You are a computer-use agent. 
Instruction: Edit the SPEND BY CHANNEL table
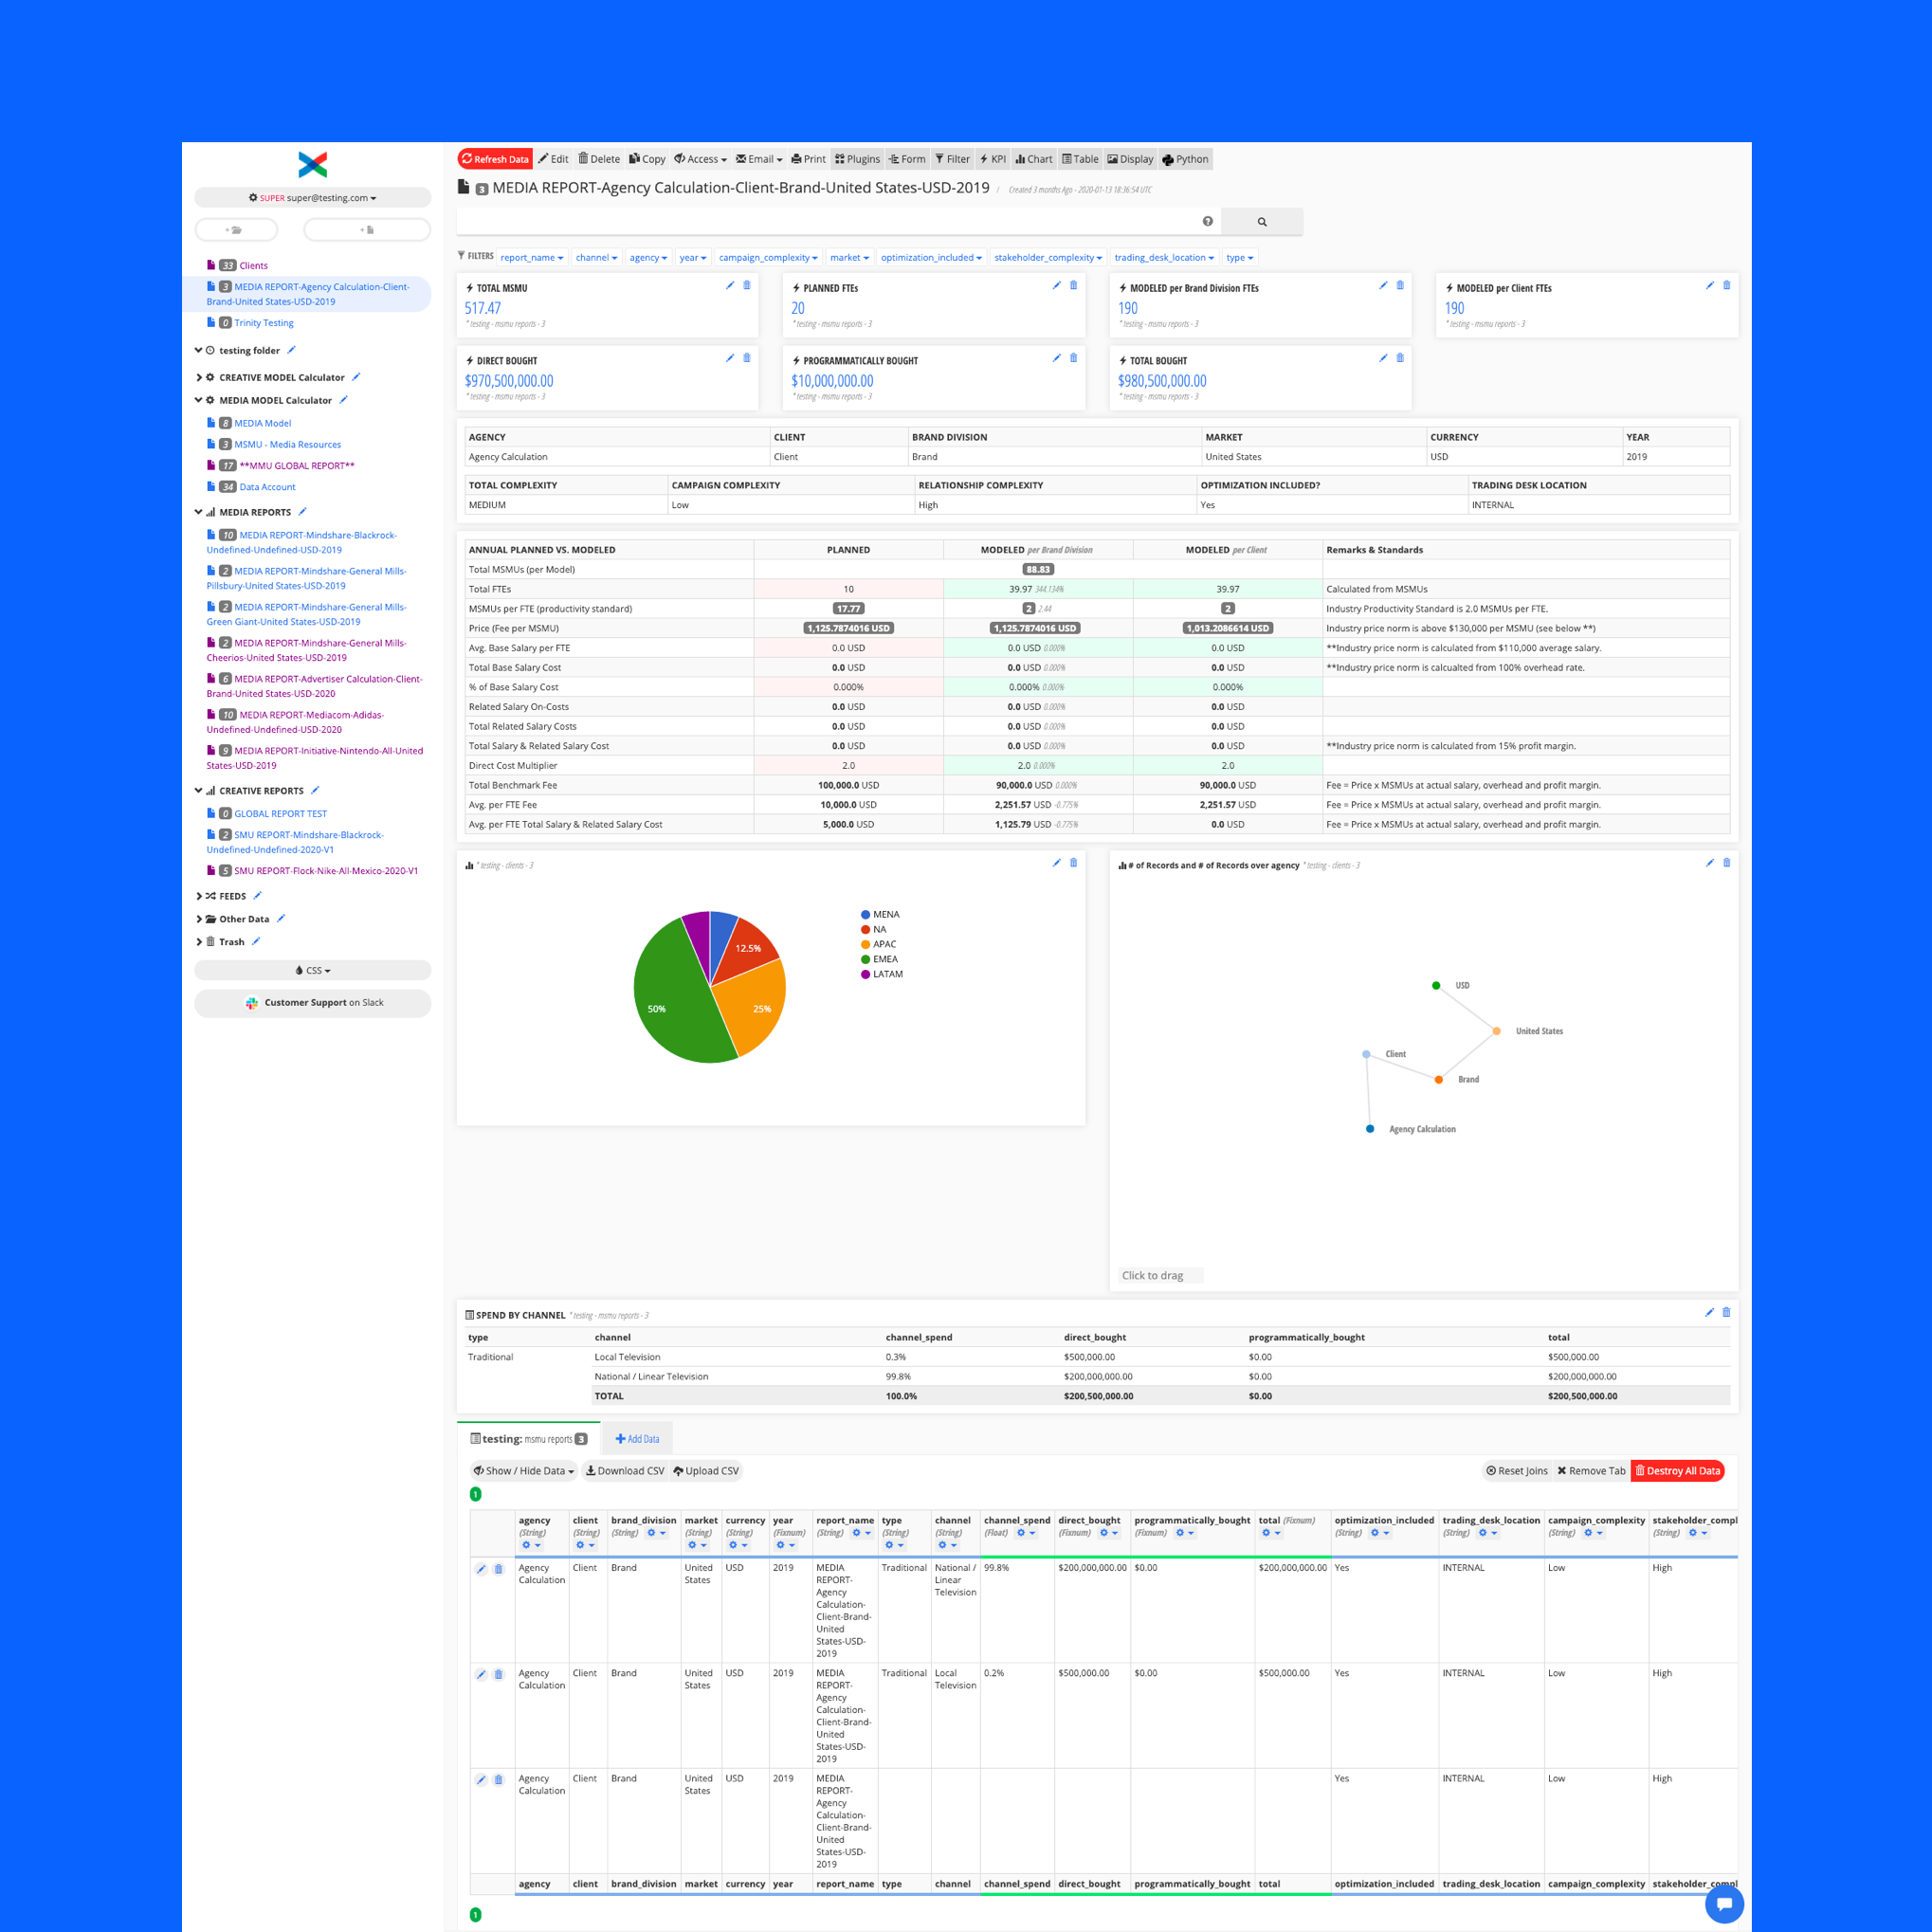coord(1709,1313)
